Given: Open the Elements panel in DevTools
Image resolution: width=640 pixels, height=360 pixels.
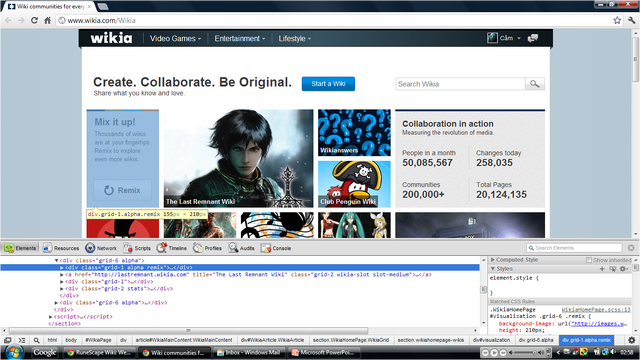Looking at the screenshot, I should [20, 248].
